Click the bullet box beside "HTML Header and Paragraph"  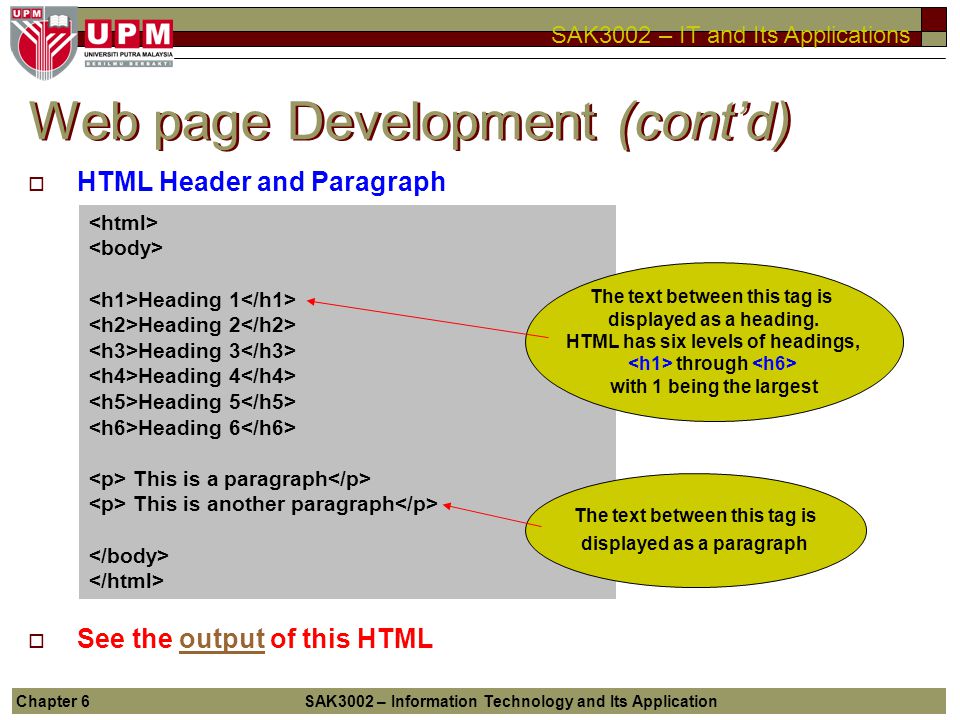coord(37,184)
